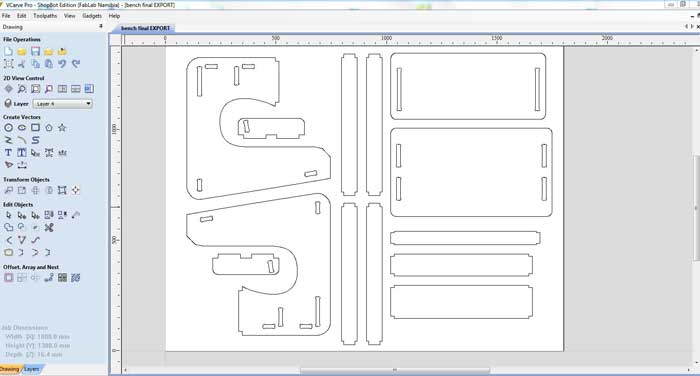Open the File menu

(6, 16)
